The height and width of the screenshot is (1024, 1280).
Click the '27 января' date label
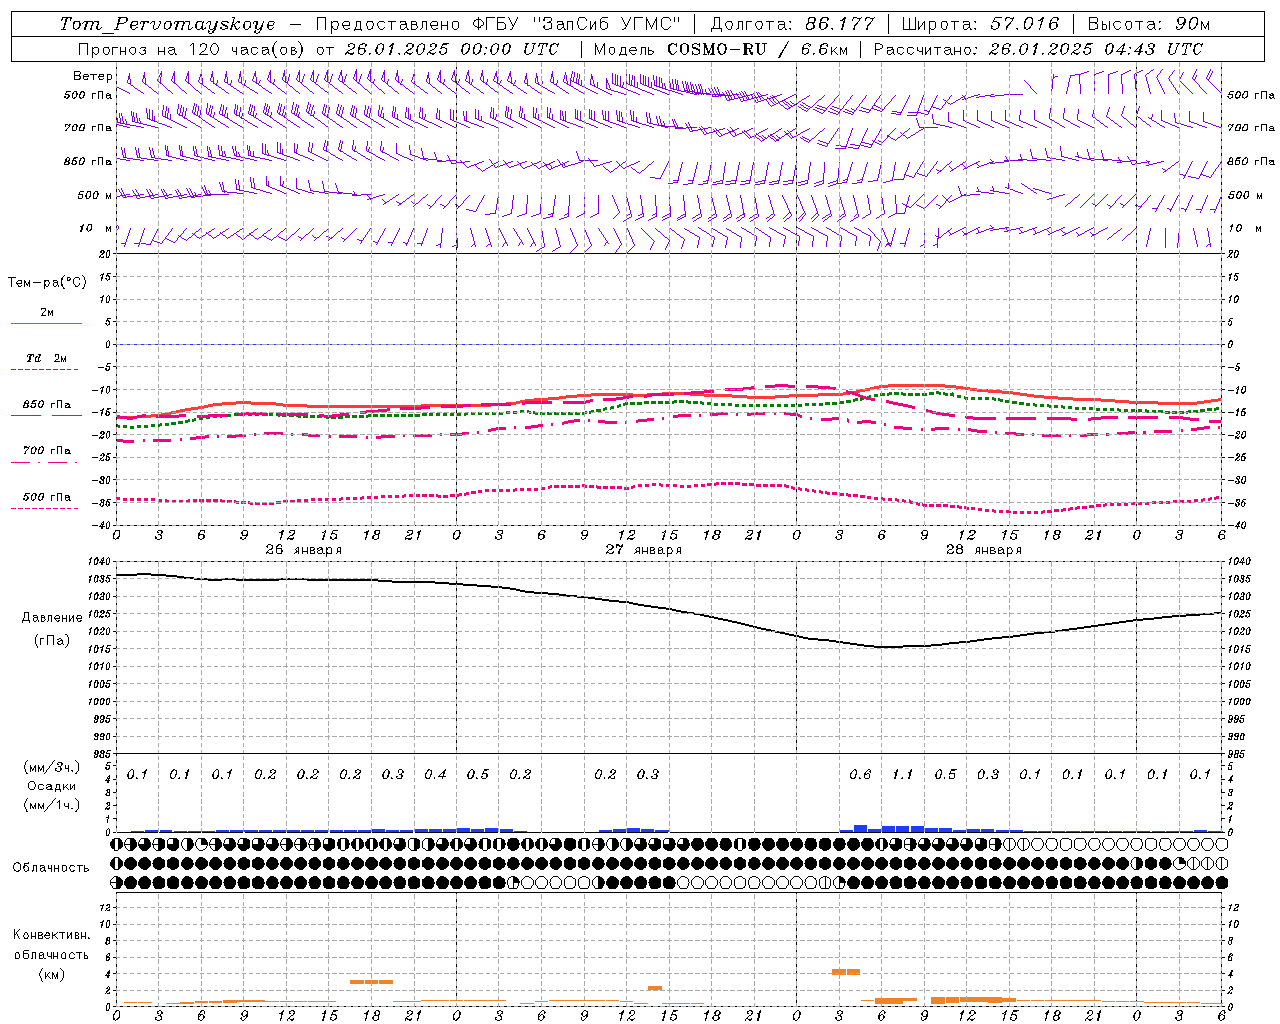[x=644, y=550]
